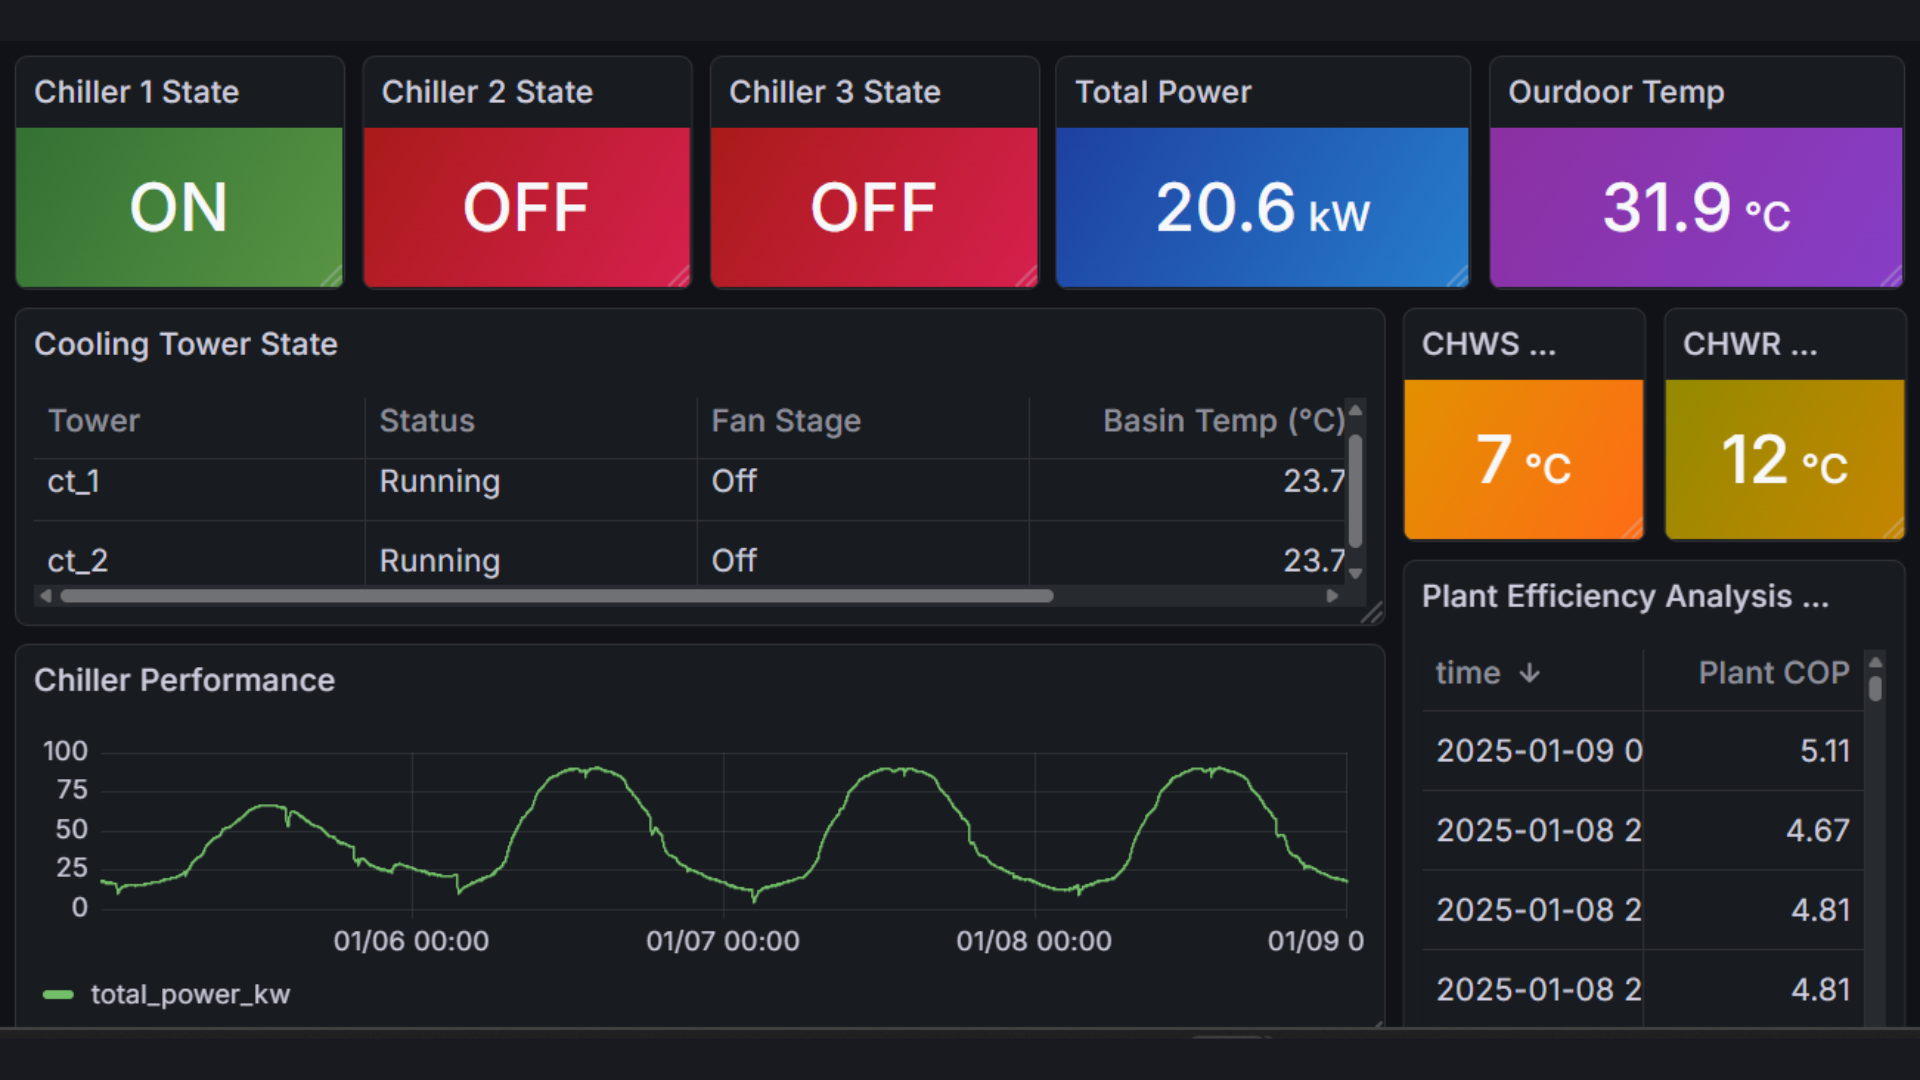Click the Chiller 2 State OFF value tile
Image resolution: width=1920 pixels, height=1080 pixels.
click(526, 207)
